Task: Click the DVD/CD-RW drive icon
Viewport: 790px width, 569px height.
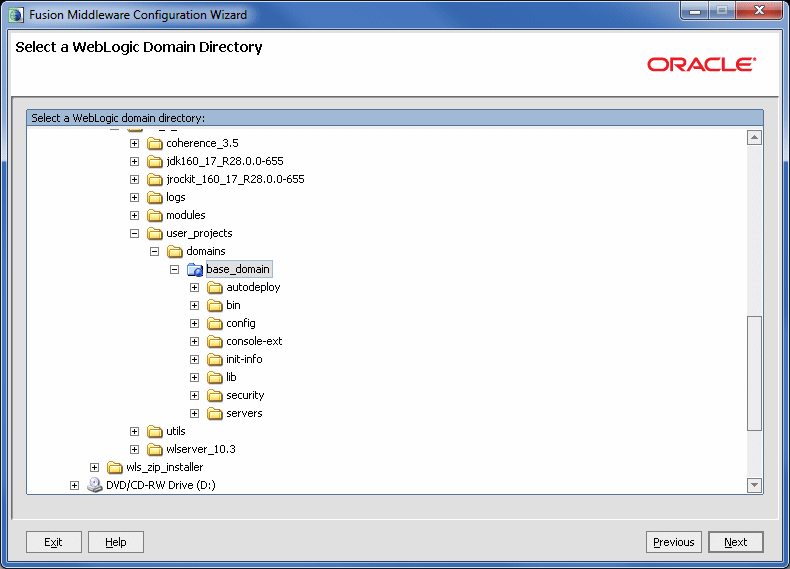Action: [95, 485]
